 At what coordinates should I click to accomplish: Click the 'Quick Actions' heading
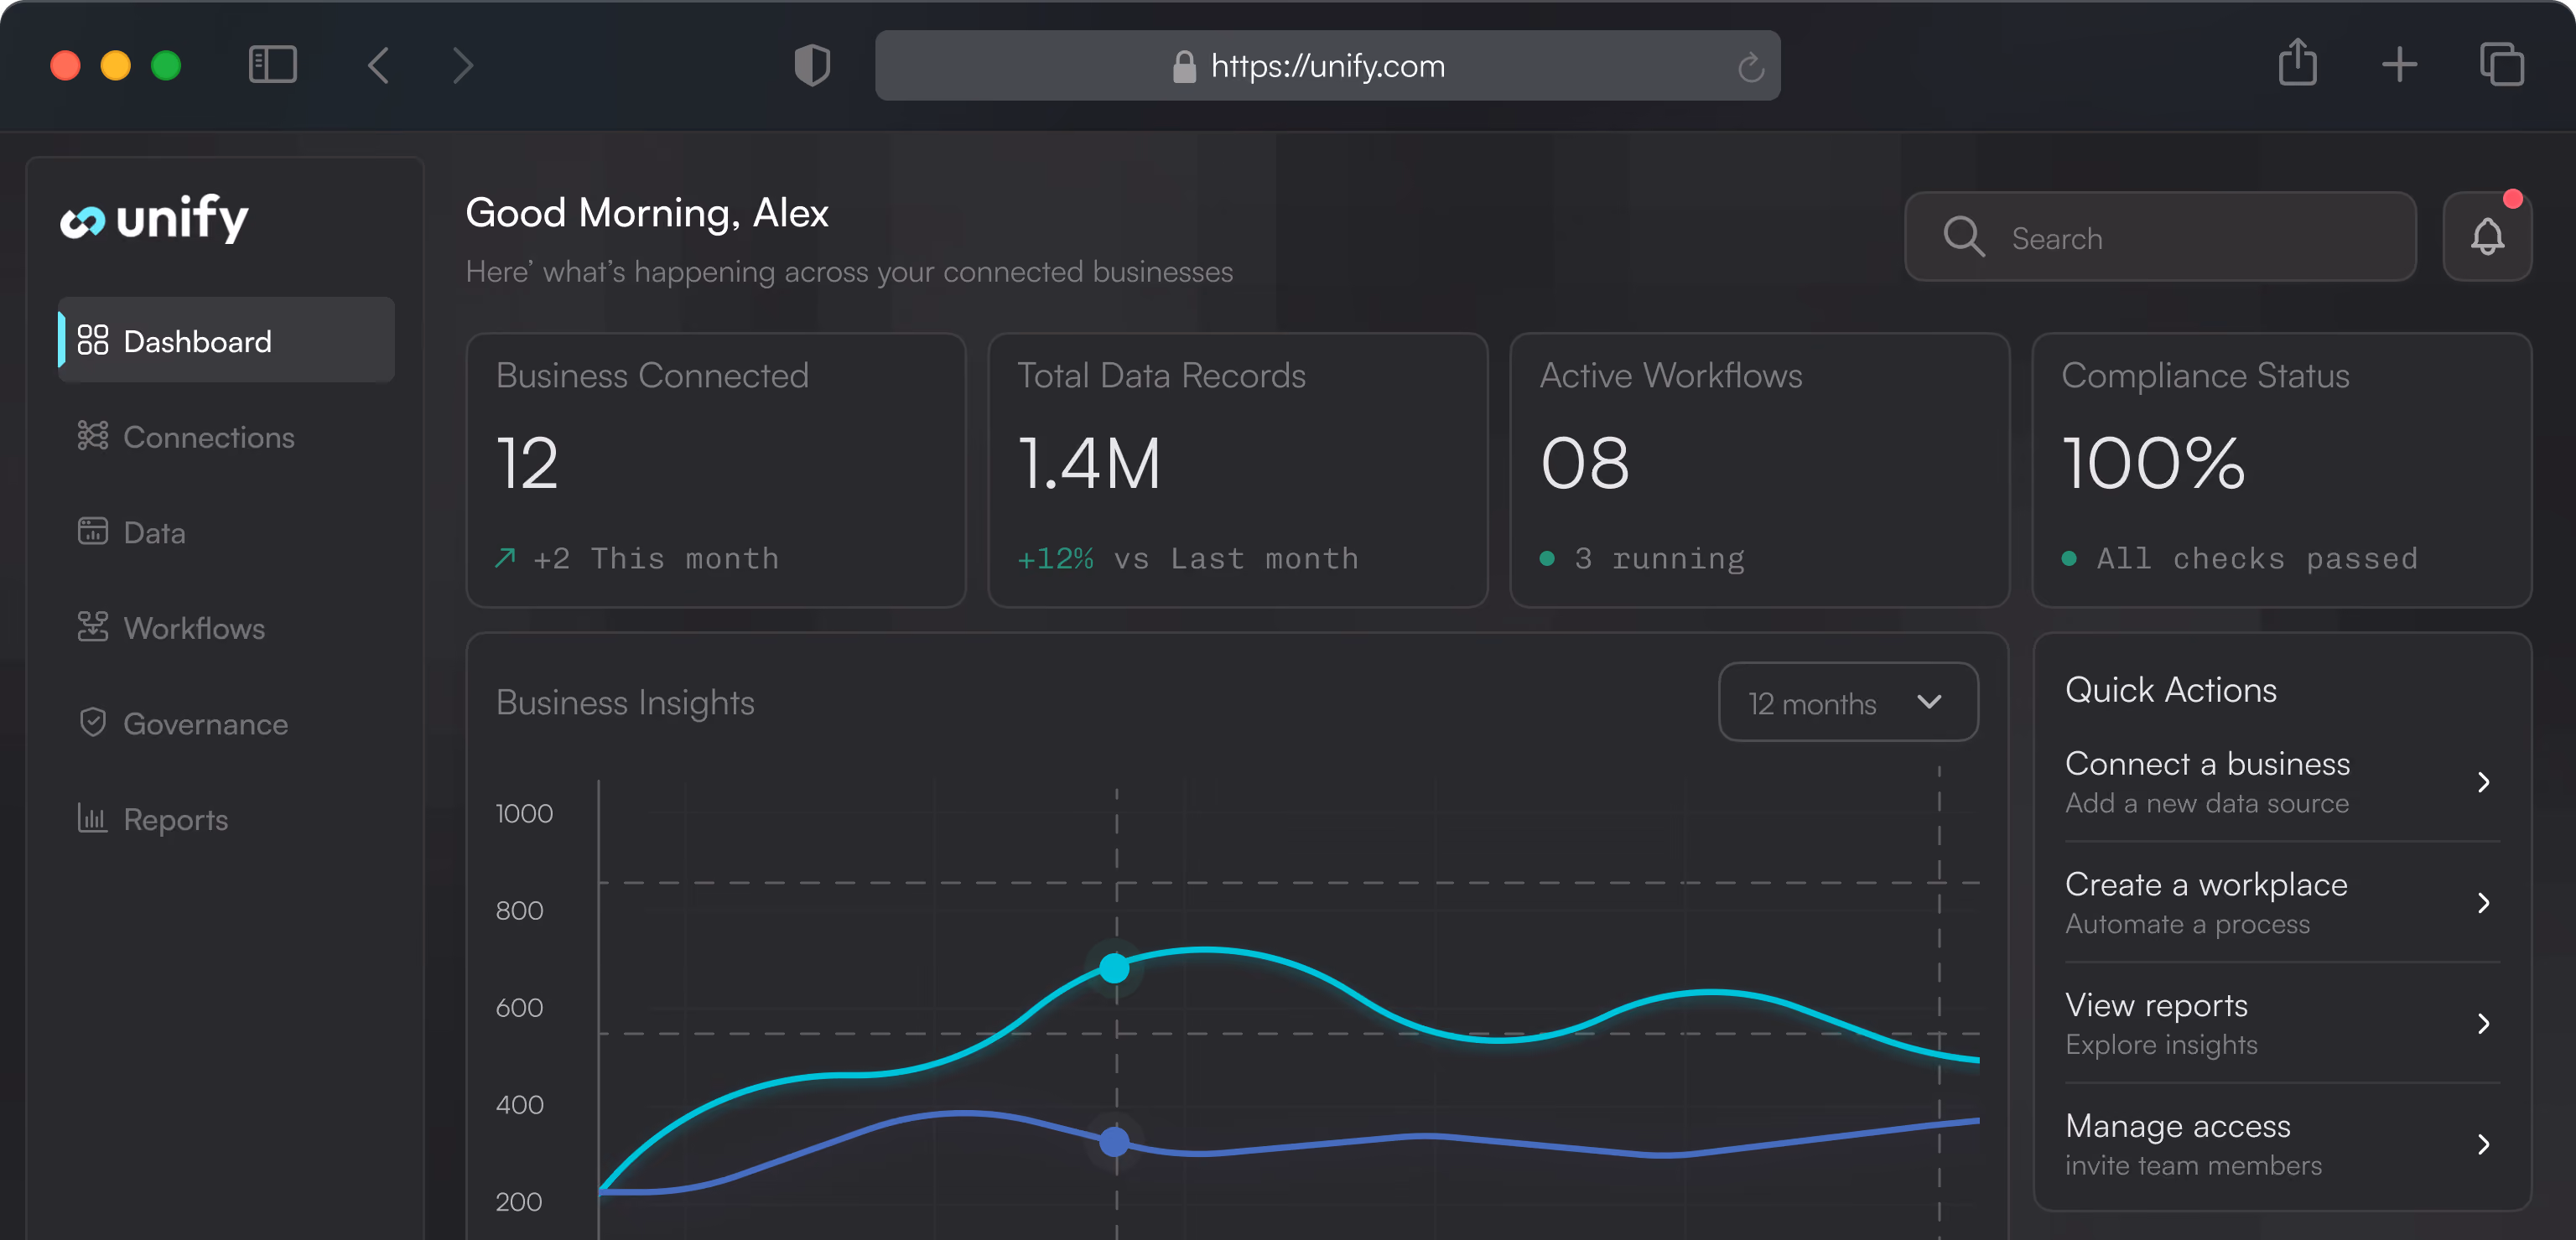coord(2171,690)
